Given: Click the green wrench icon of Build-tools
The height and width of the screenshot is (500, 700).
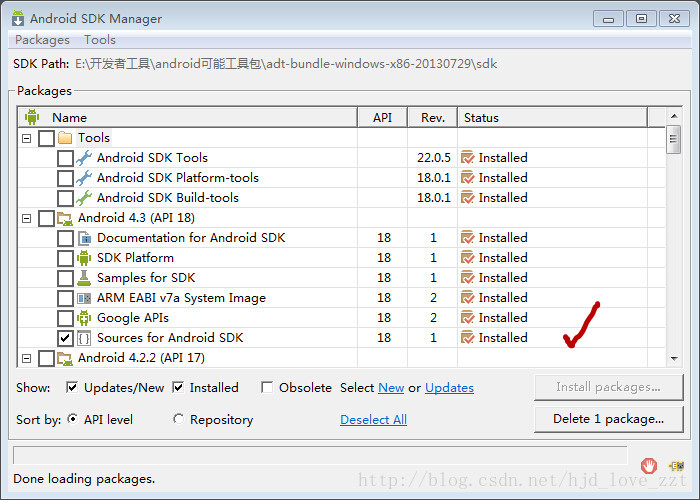Looking at the screenshot, I should [84, 198].
